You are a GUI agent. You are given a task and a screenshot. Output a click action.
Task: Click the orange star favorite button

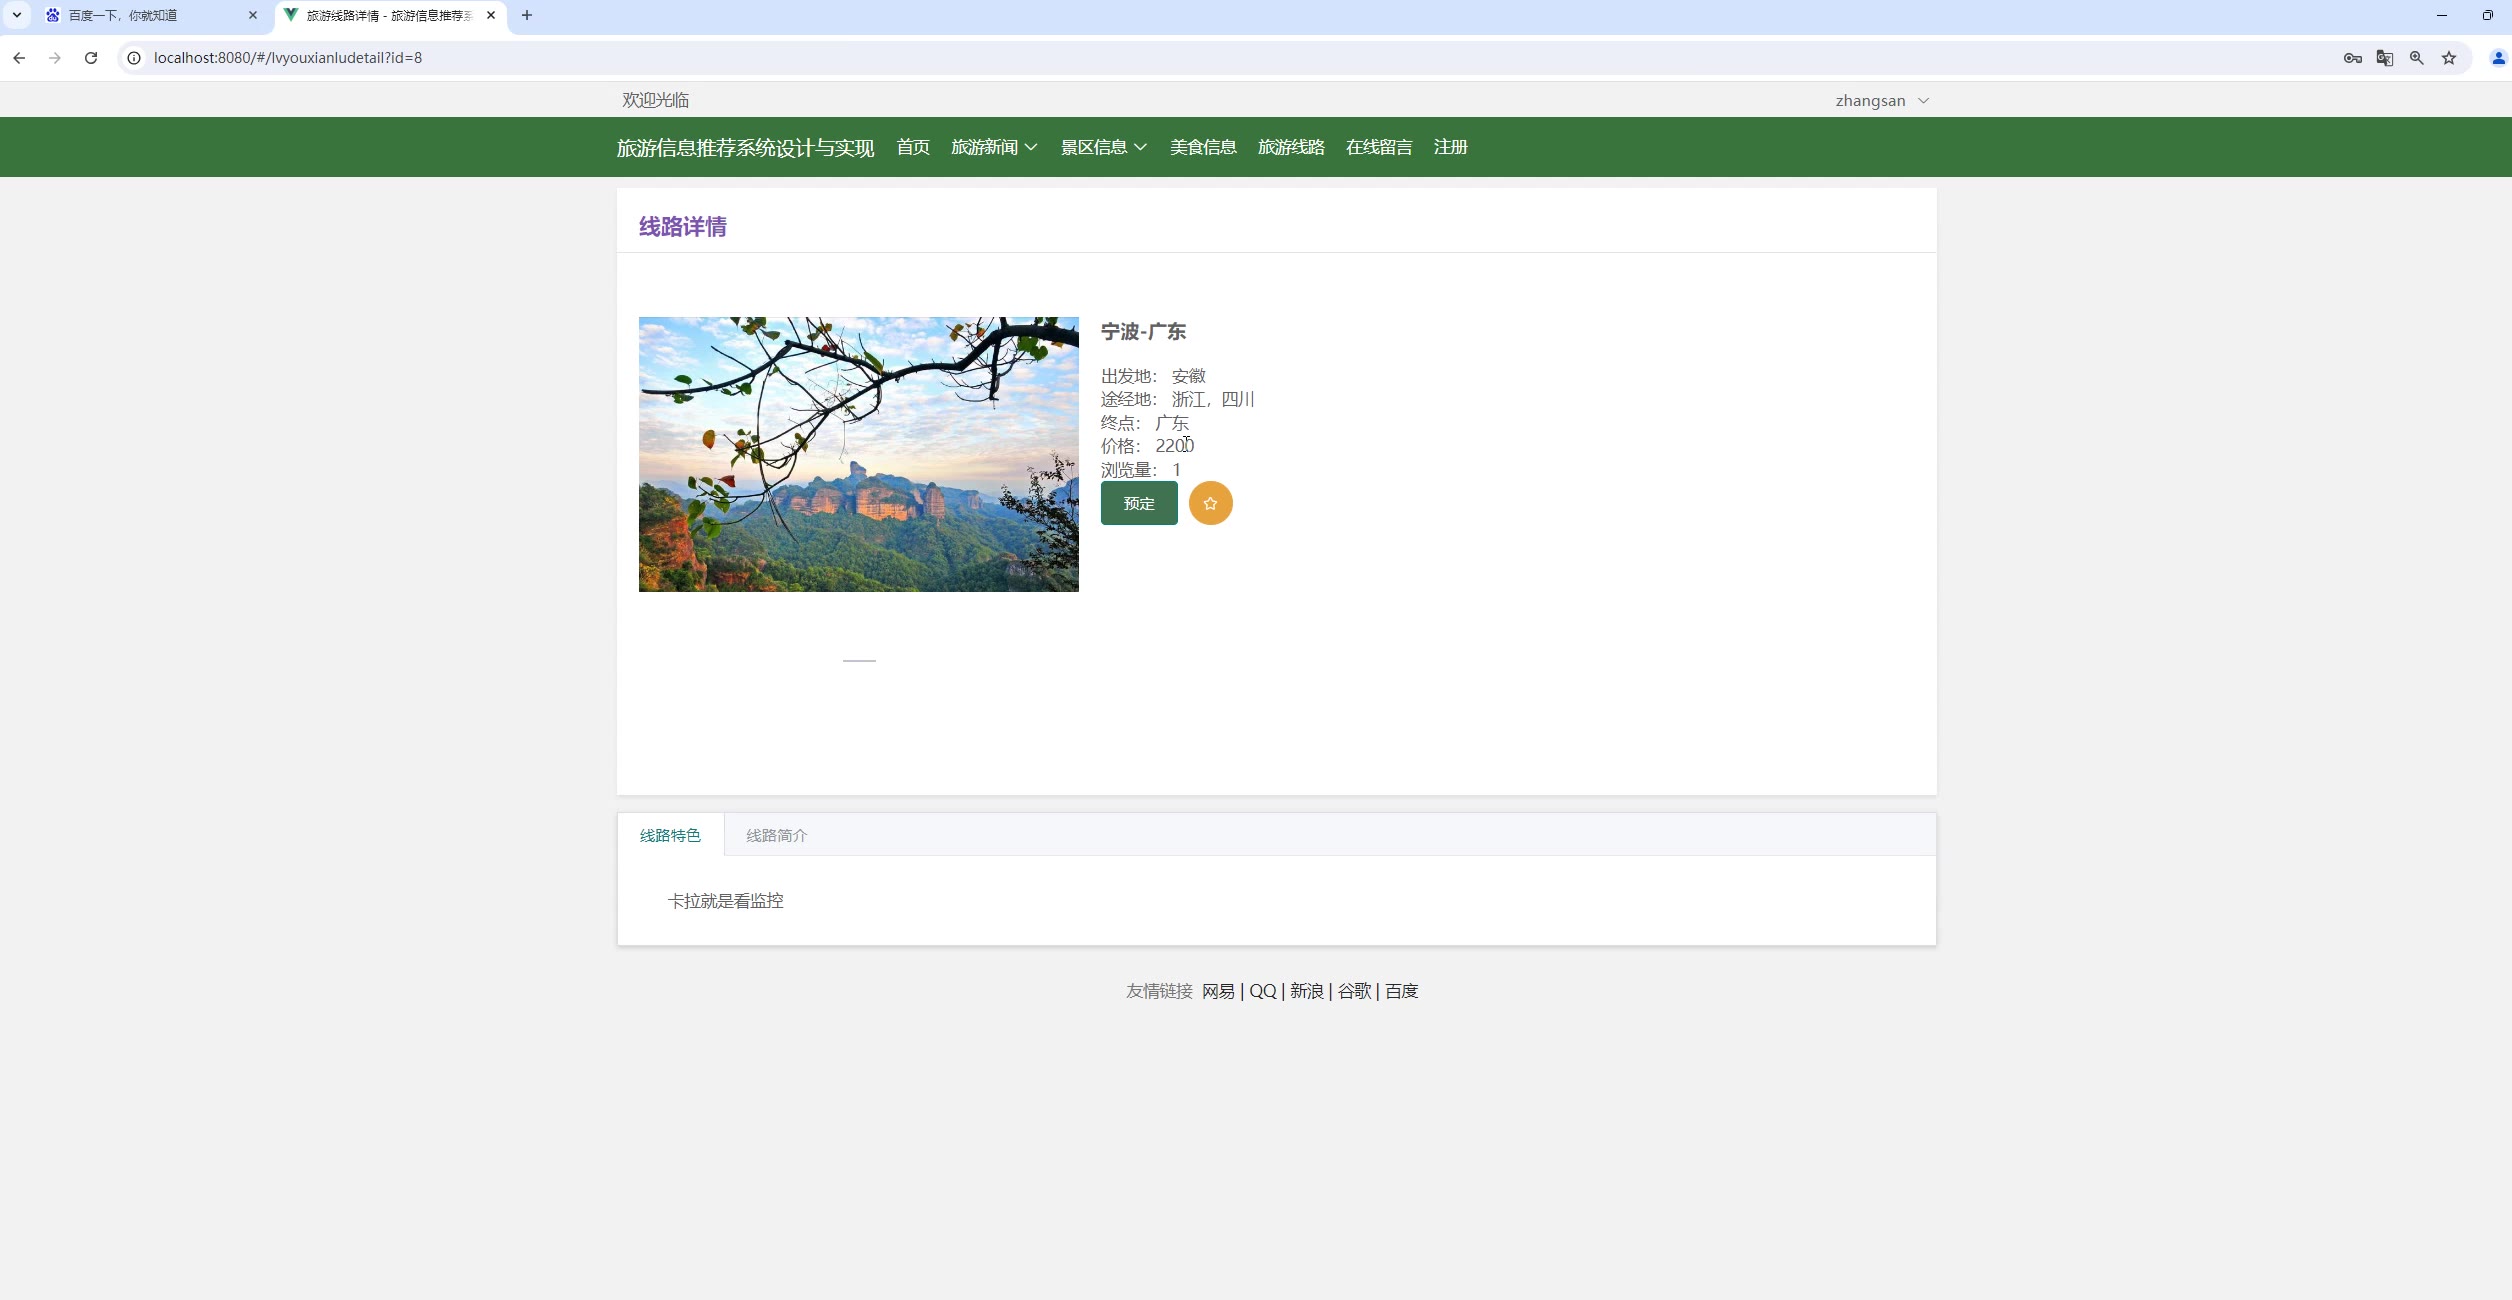coord(1210,503)
